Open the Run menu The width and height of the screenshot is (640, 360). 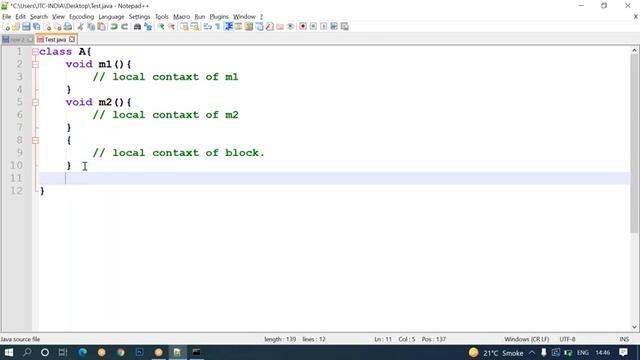[200, 17]
